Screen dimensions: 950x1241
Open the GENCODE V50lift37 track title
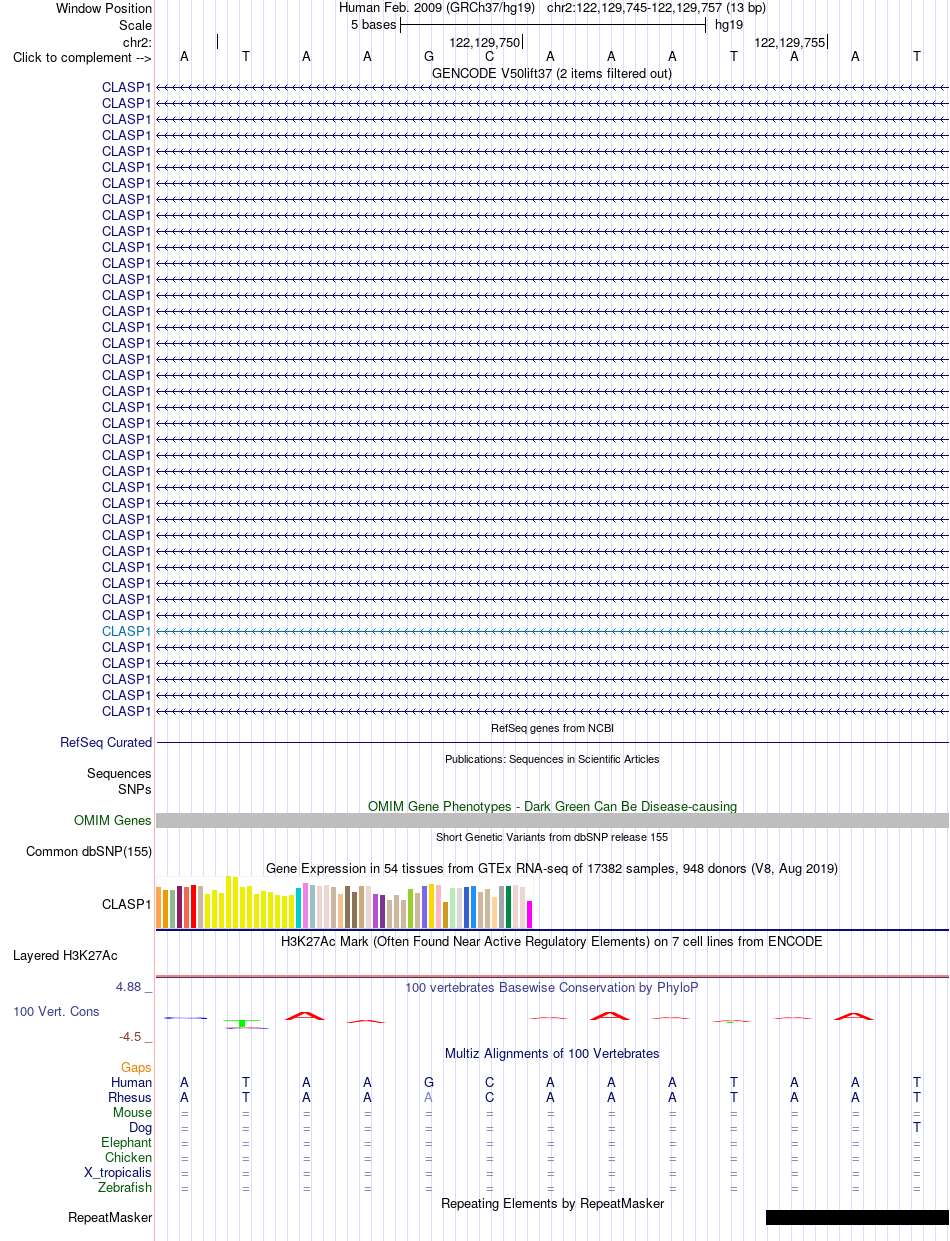point(552,73)
